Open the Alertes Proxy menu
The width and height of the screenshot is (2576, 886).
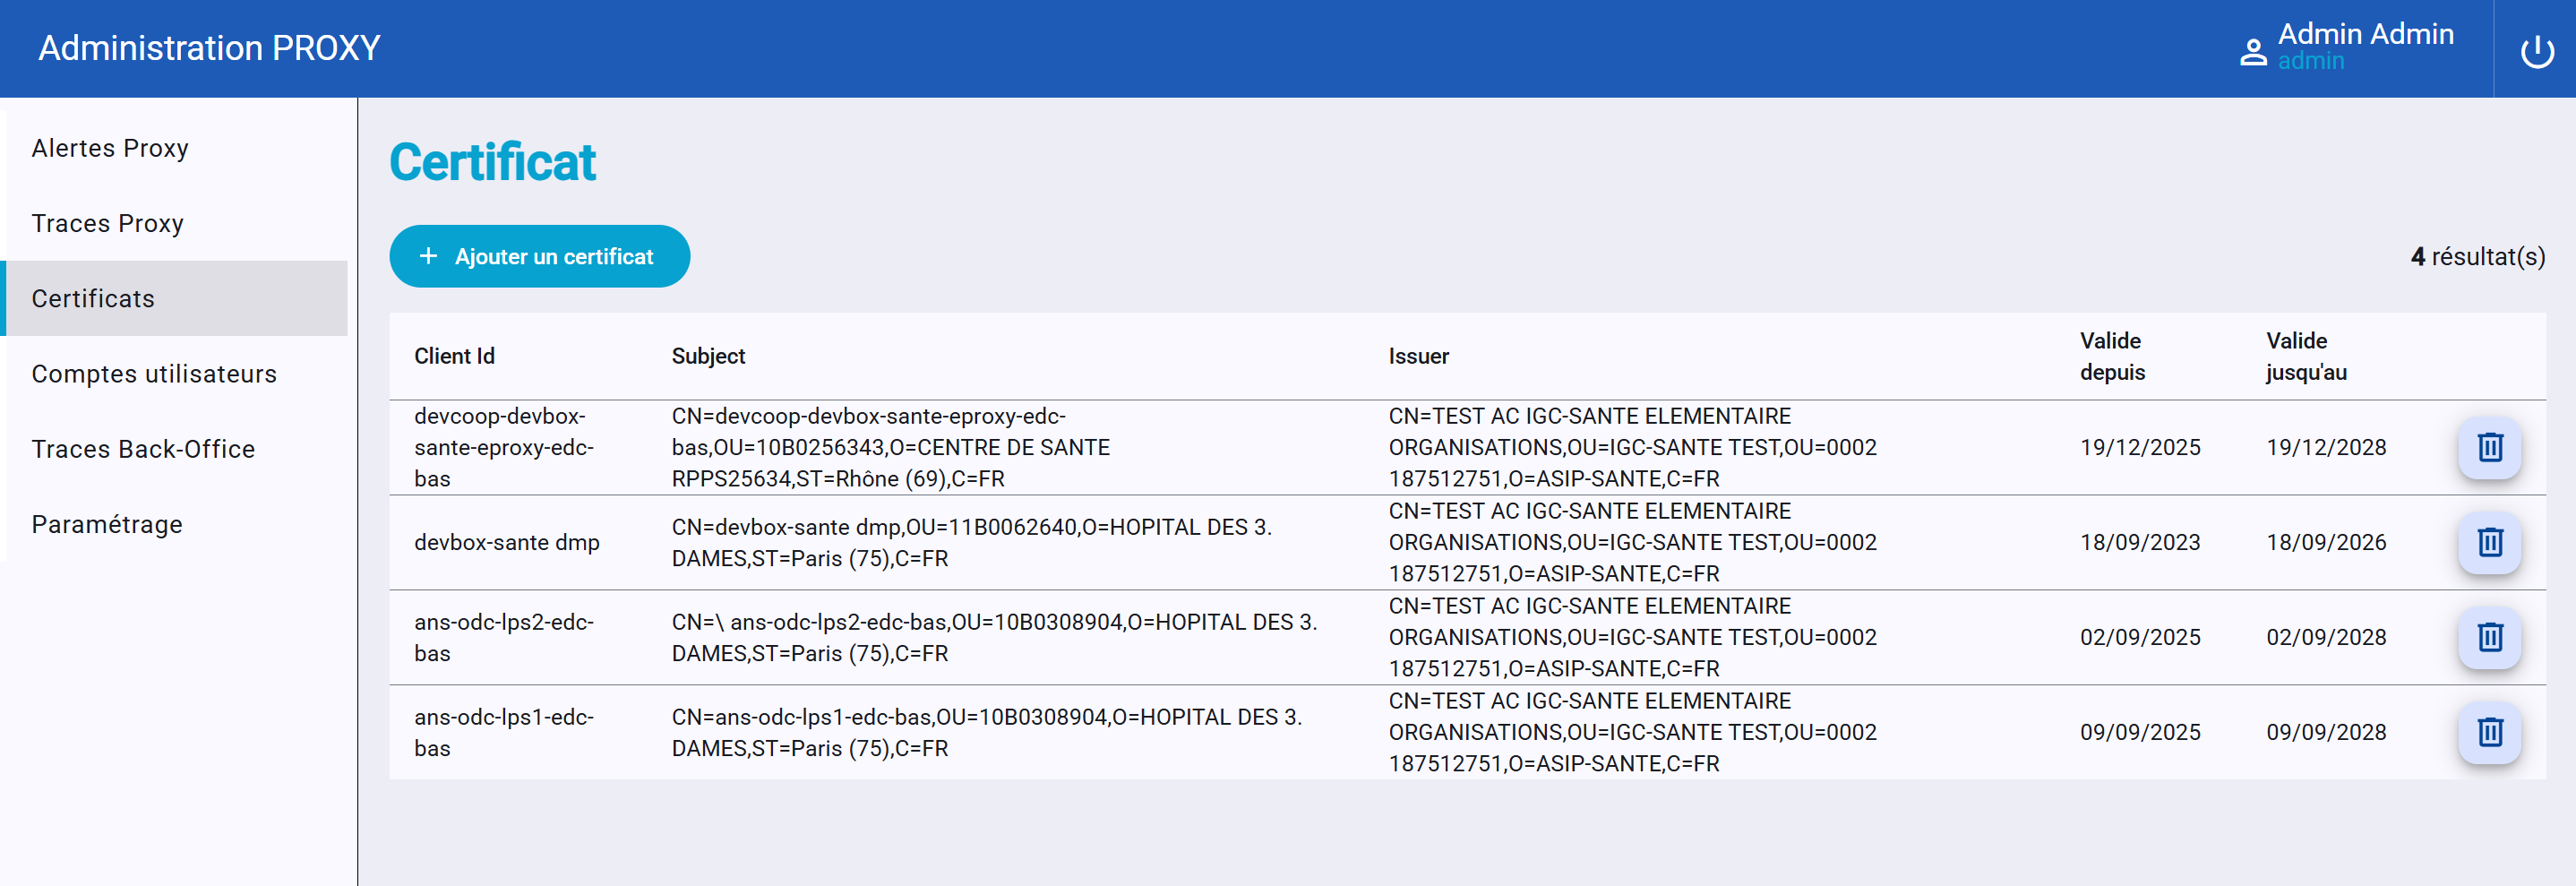[x=110, y=148]
